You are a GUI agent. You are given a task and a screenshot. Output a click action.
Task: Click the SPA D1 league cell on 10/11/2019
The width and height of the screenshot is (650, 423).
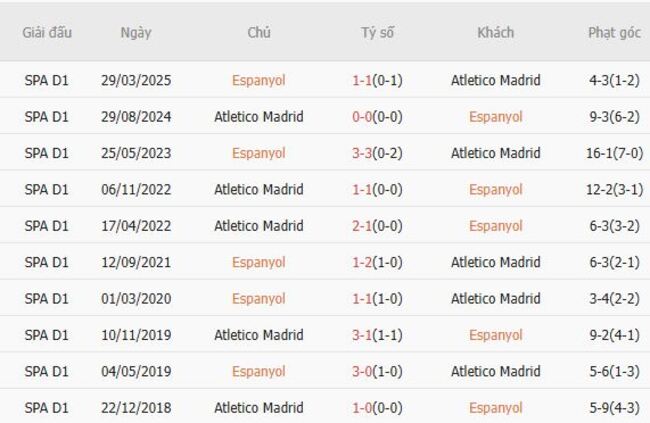tap(47, 335)
